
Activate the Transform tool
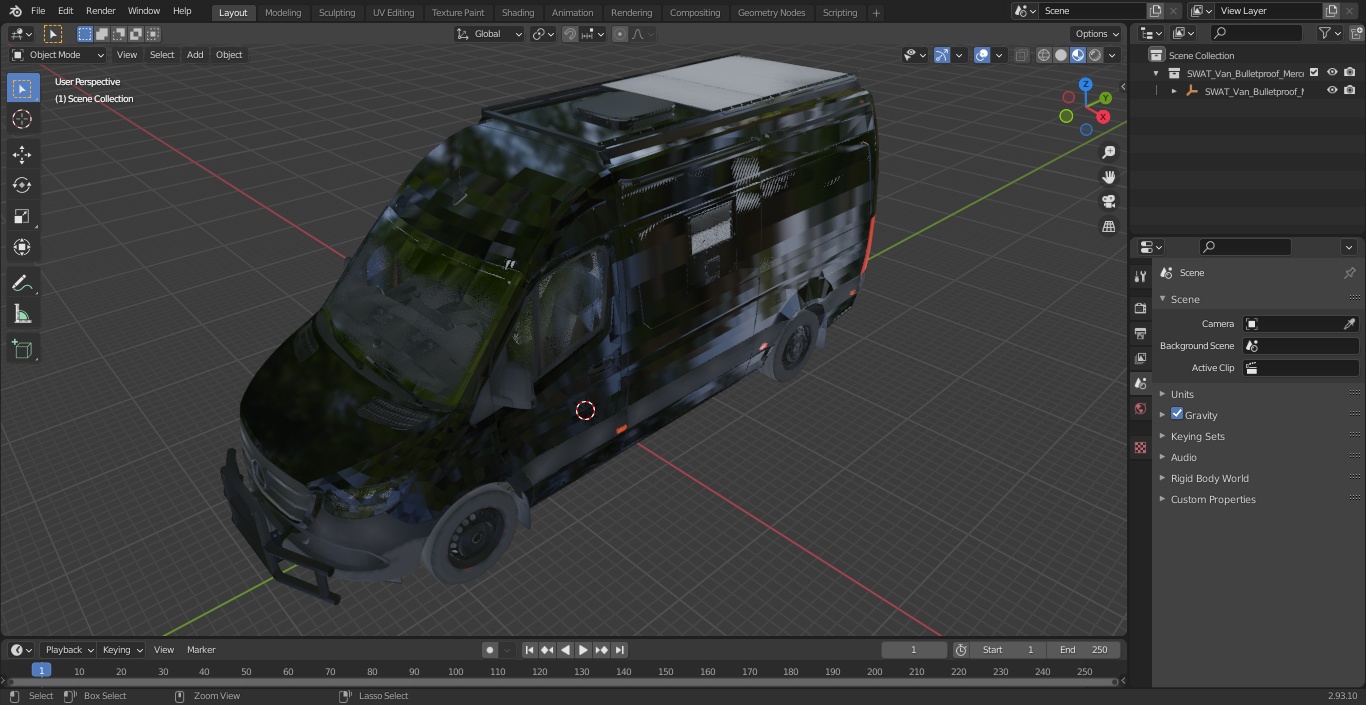pos(22,247)
